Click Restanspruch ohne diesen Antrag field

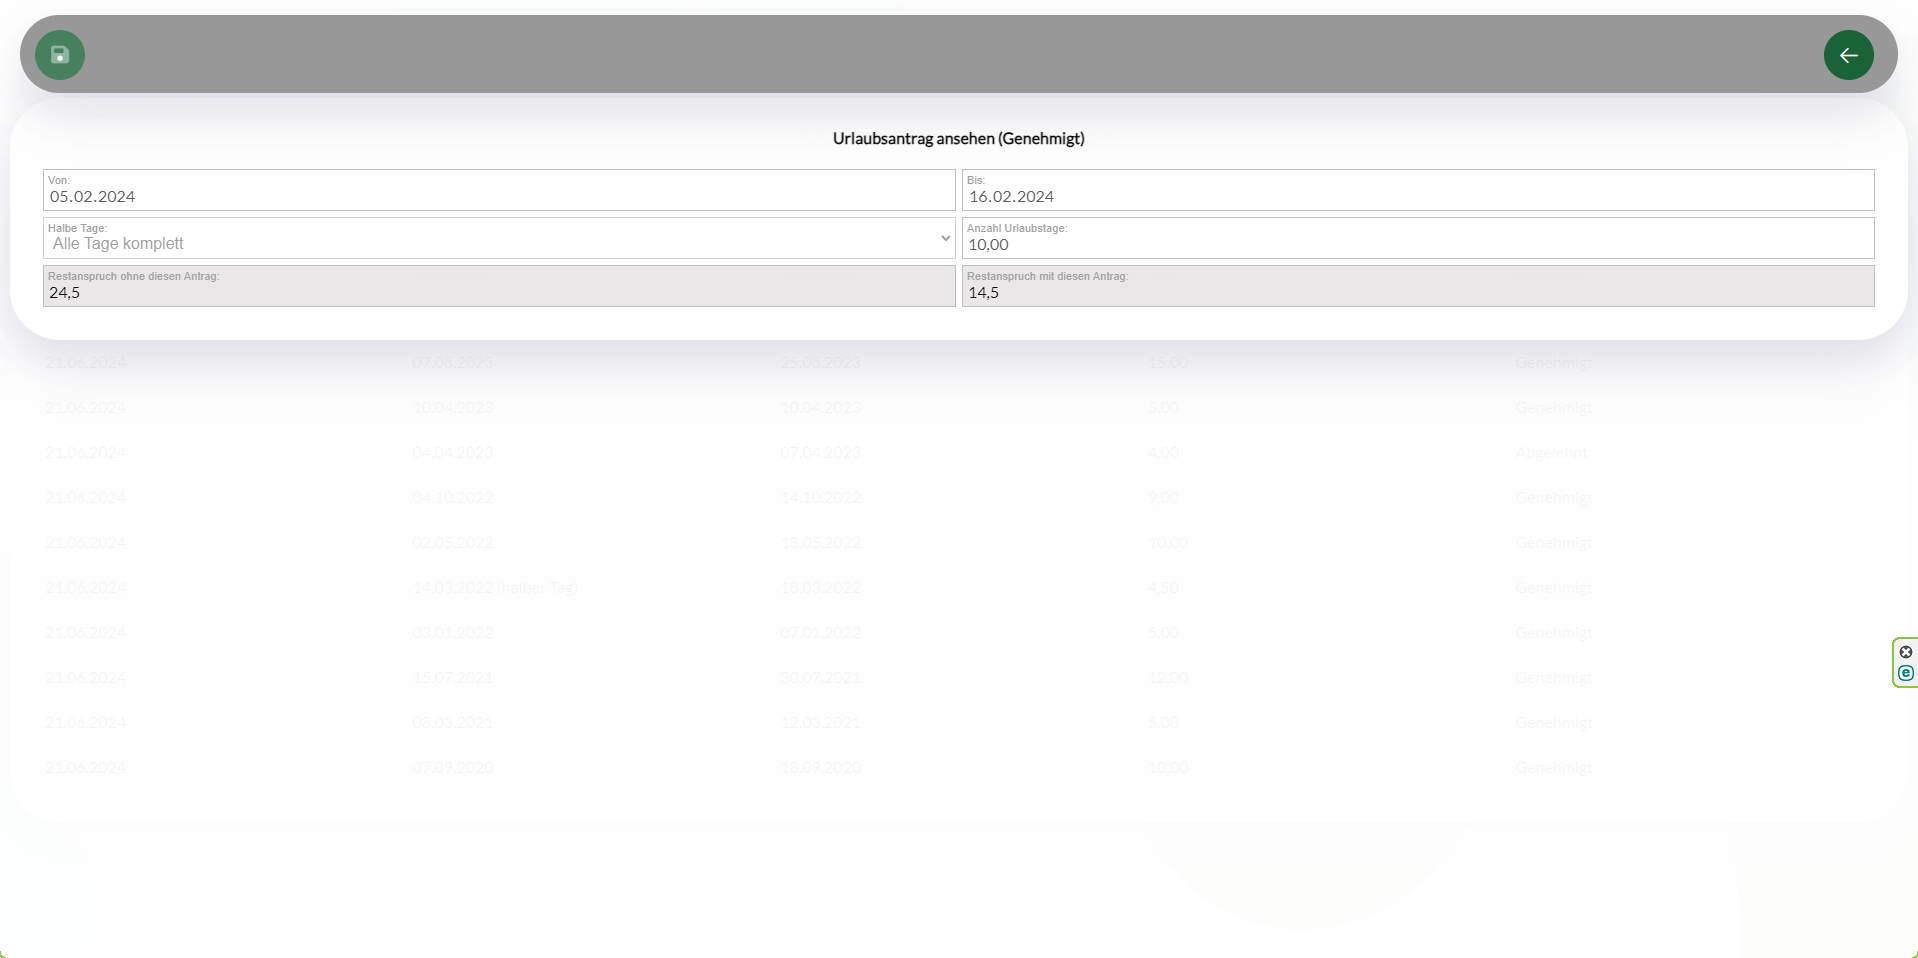pyautogui.click(x=498, y=292)
